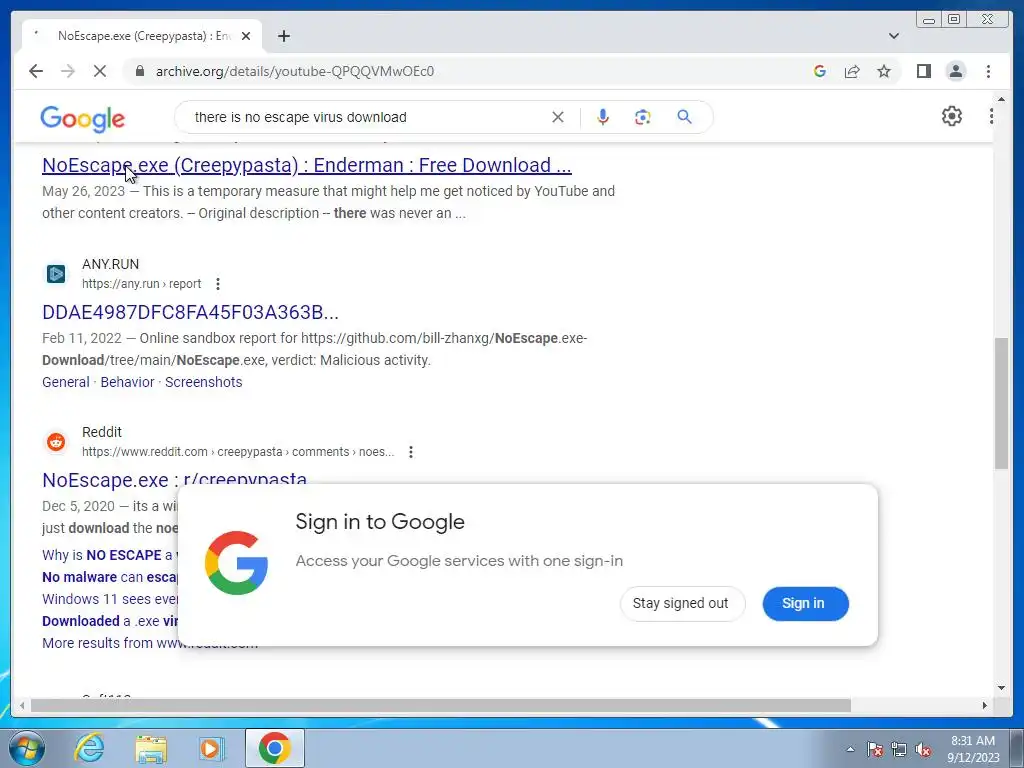1024x768 pixels.
Task: Click Stay signed out
Action: point(680,603)
